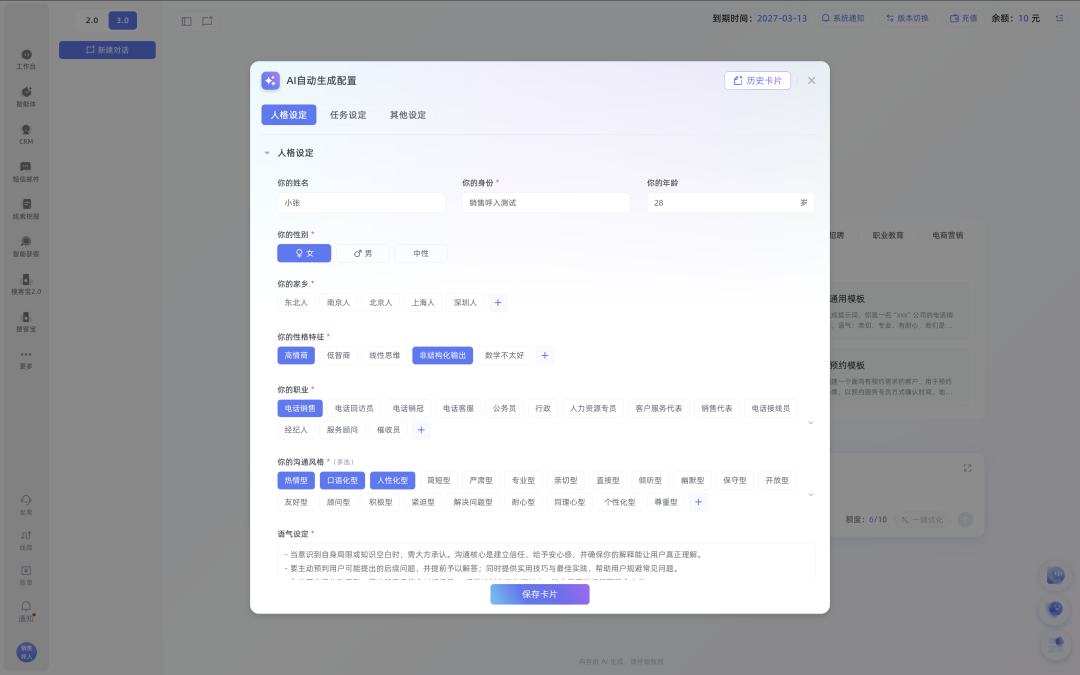Viewport: 1080px width, 675px height.
Task: Open the 线路 sidebar icon
Action: [x=26, y=540]
